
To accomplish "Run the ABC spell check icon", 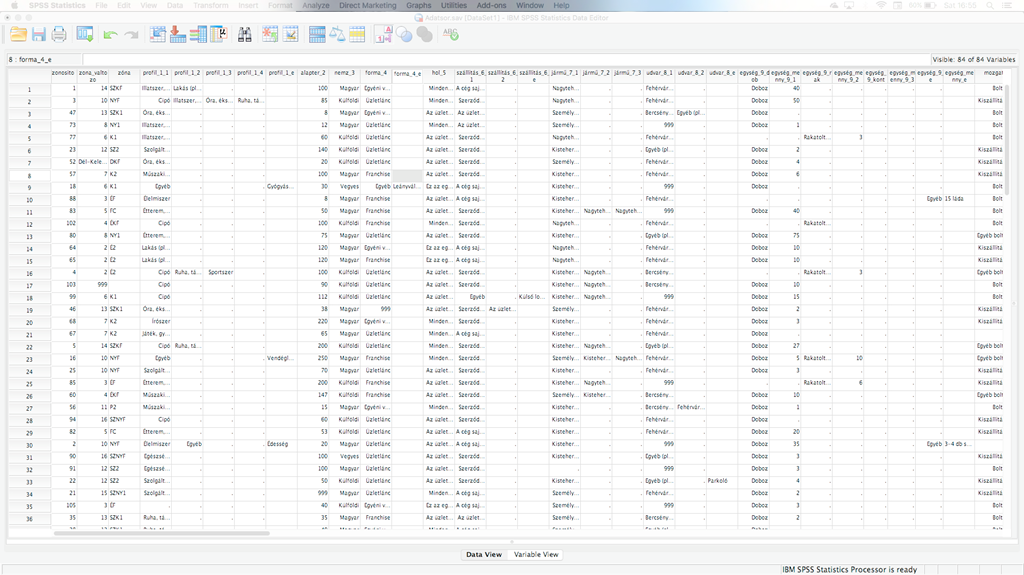I will tap(451, 34).
